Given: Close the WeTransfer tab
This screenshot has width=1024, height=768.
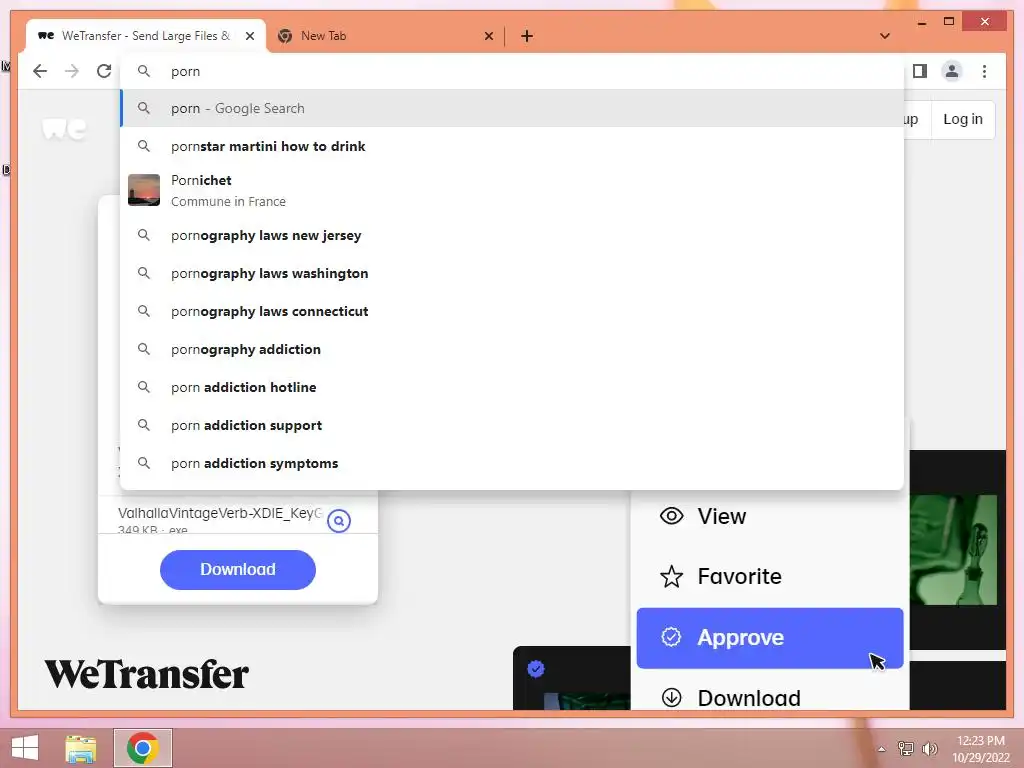Looking at the screenshot, I should pos(249,37).
